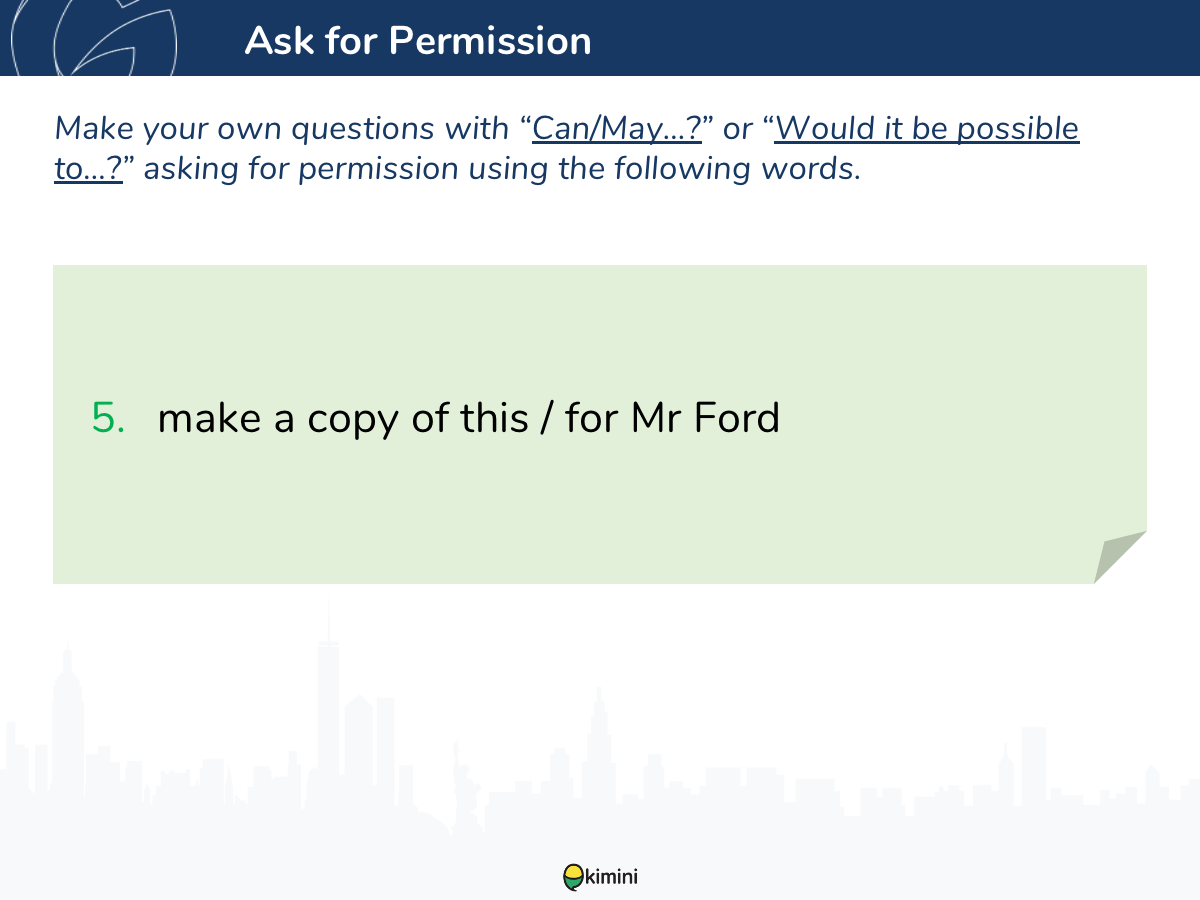This screenshot has width=1200, height=900.
Task: Click the 'kimini' brand text
Action: click(610, 878)
